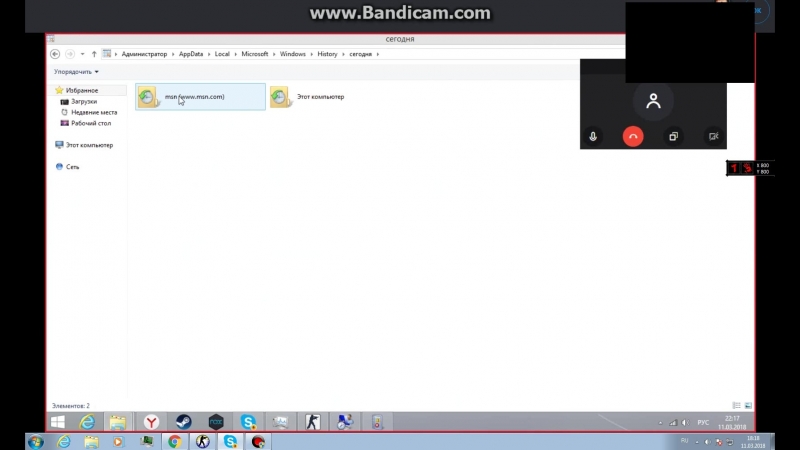The width and height of the screenshot is (800, 450).
Task: Select Сеть in the navigation pane
Action: (x=72, y=167)
